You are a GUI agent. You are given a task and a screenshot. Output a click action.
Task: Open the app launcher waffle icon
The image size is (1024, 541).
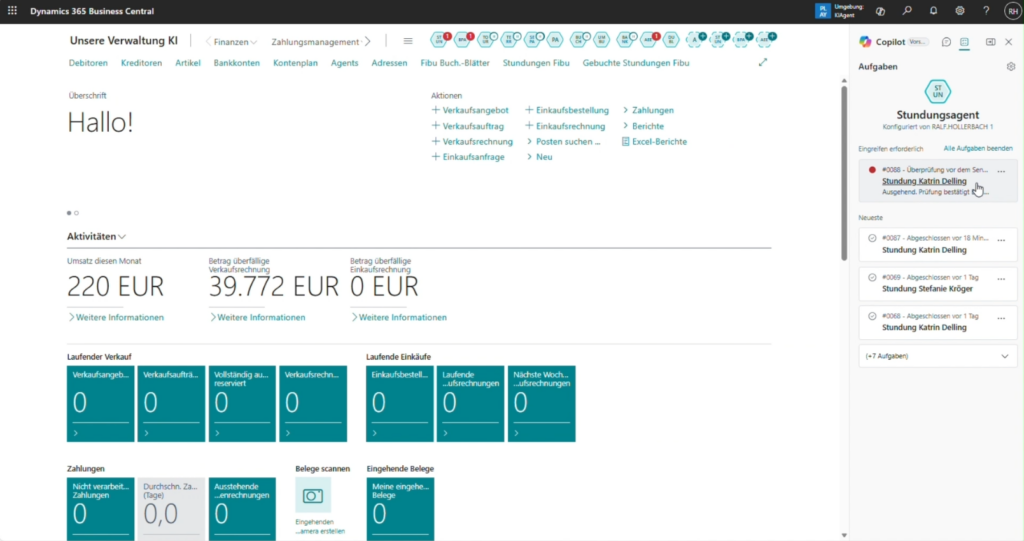tap(12, 10)
